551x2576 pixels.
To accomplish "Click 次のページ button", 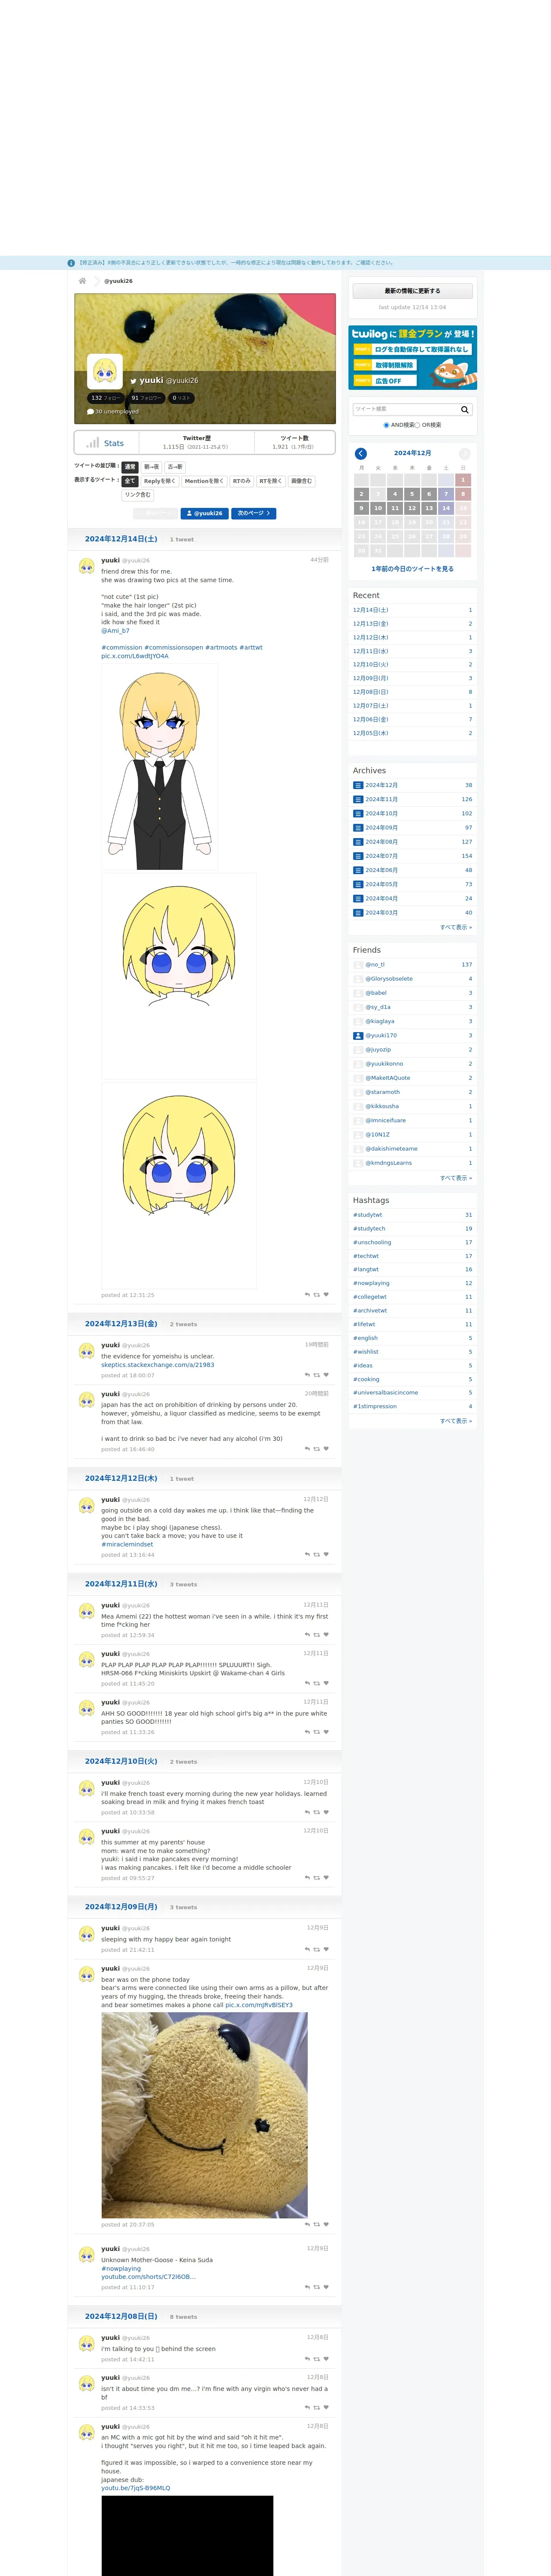I will click(x=254, y=513).
